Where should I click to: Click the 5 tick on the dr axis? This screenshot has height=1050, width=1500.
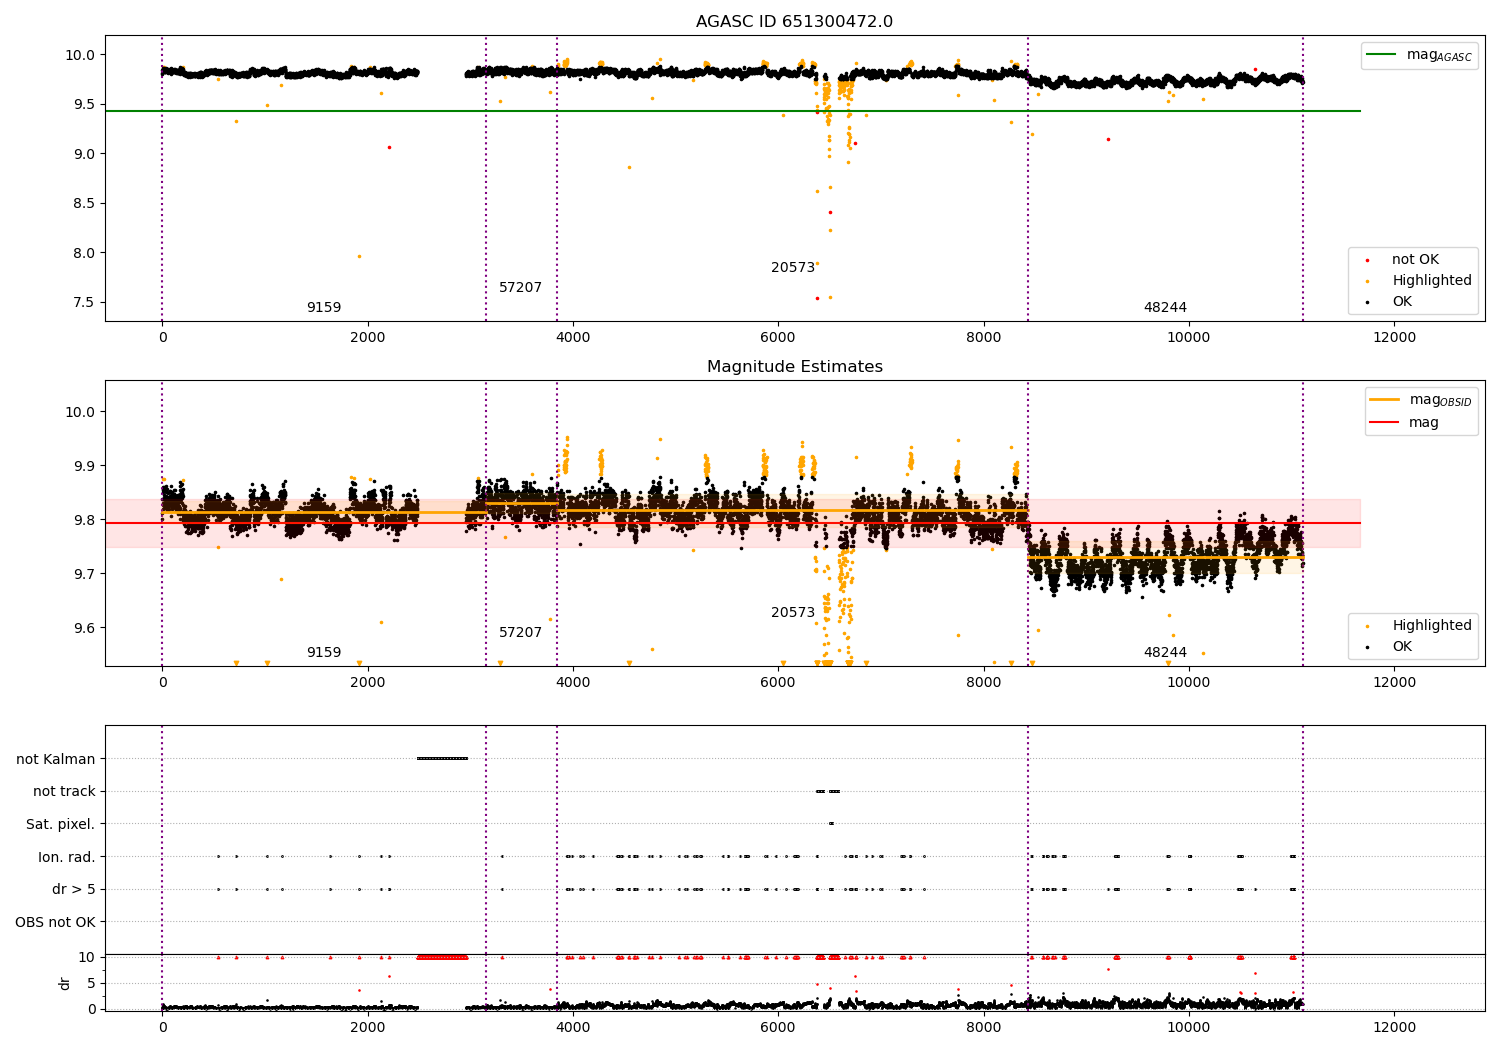[x=92, y=983]
